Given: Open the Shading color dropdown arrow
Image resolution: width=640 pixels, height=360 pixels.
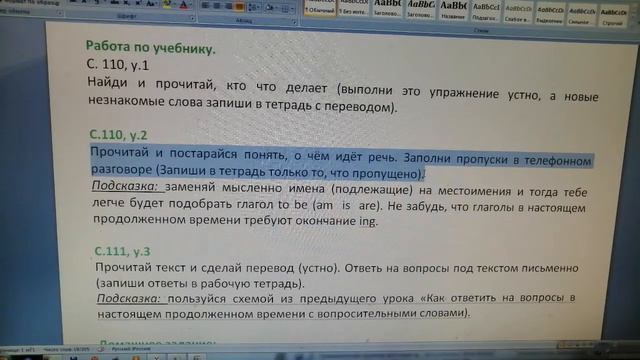Looking at the screenshot, I should coord(276,8).
